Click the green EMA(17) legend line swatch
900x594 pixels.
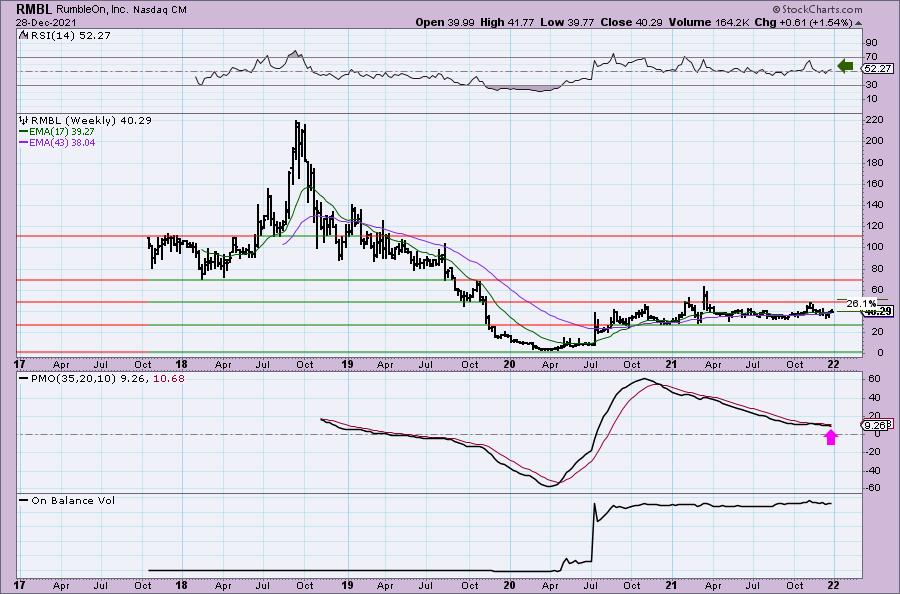coord(24,132)
